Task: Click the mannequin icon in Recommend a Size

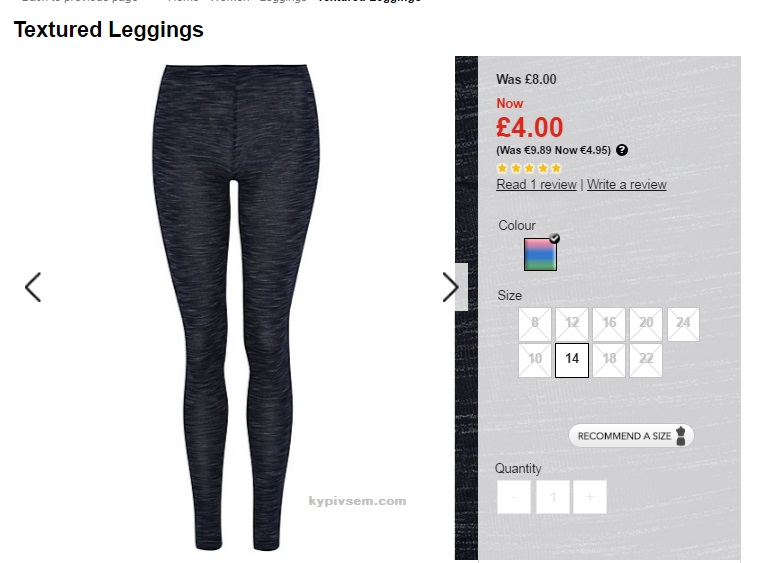Action: (681, 436)
